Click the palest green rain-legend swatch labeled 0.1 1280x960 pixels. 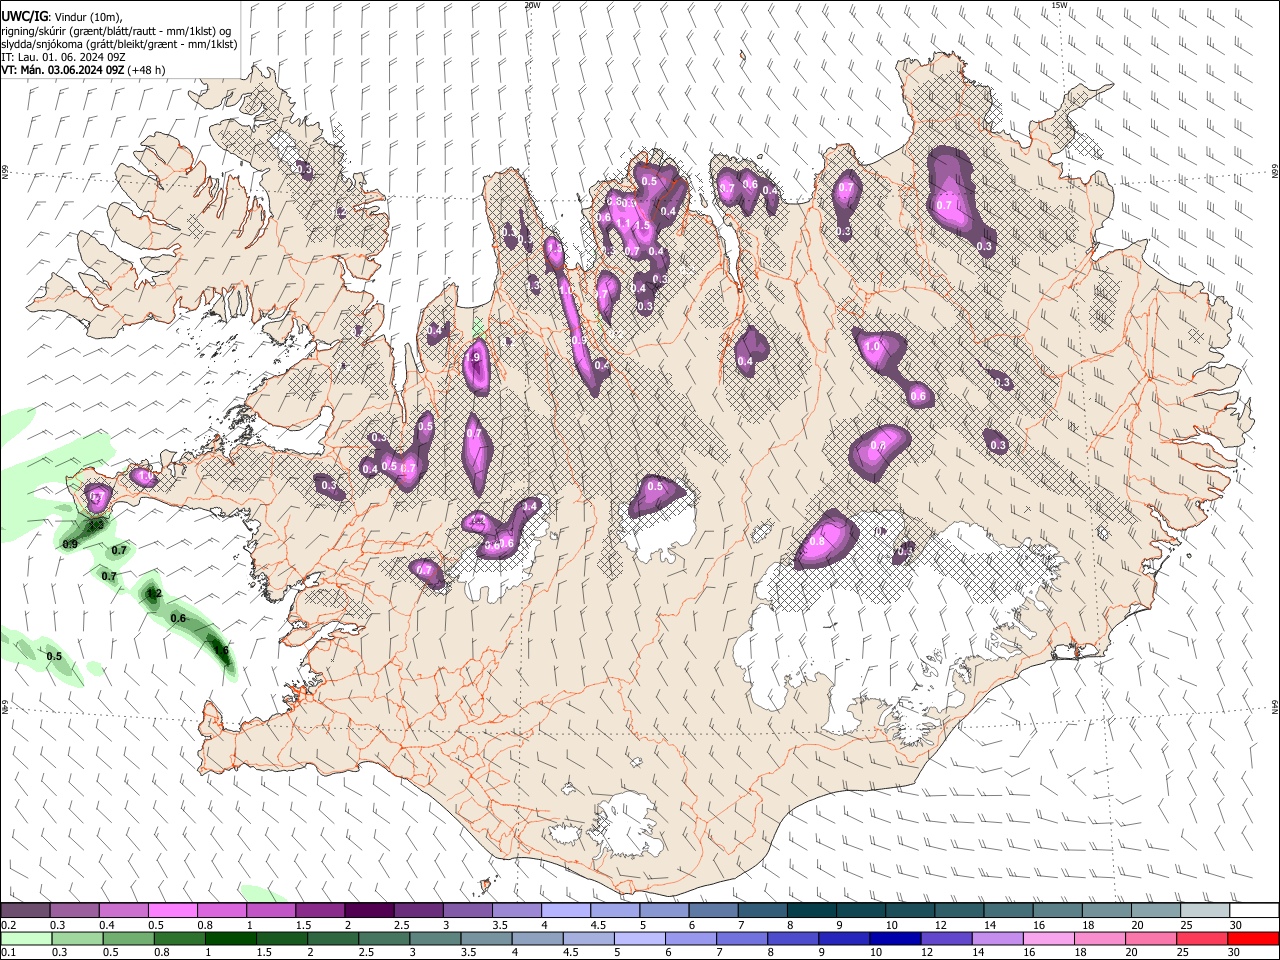pos(25,938)
